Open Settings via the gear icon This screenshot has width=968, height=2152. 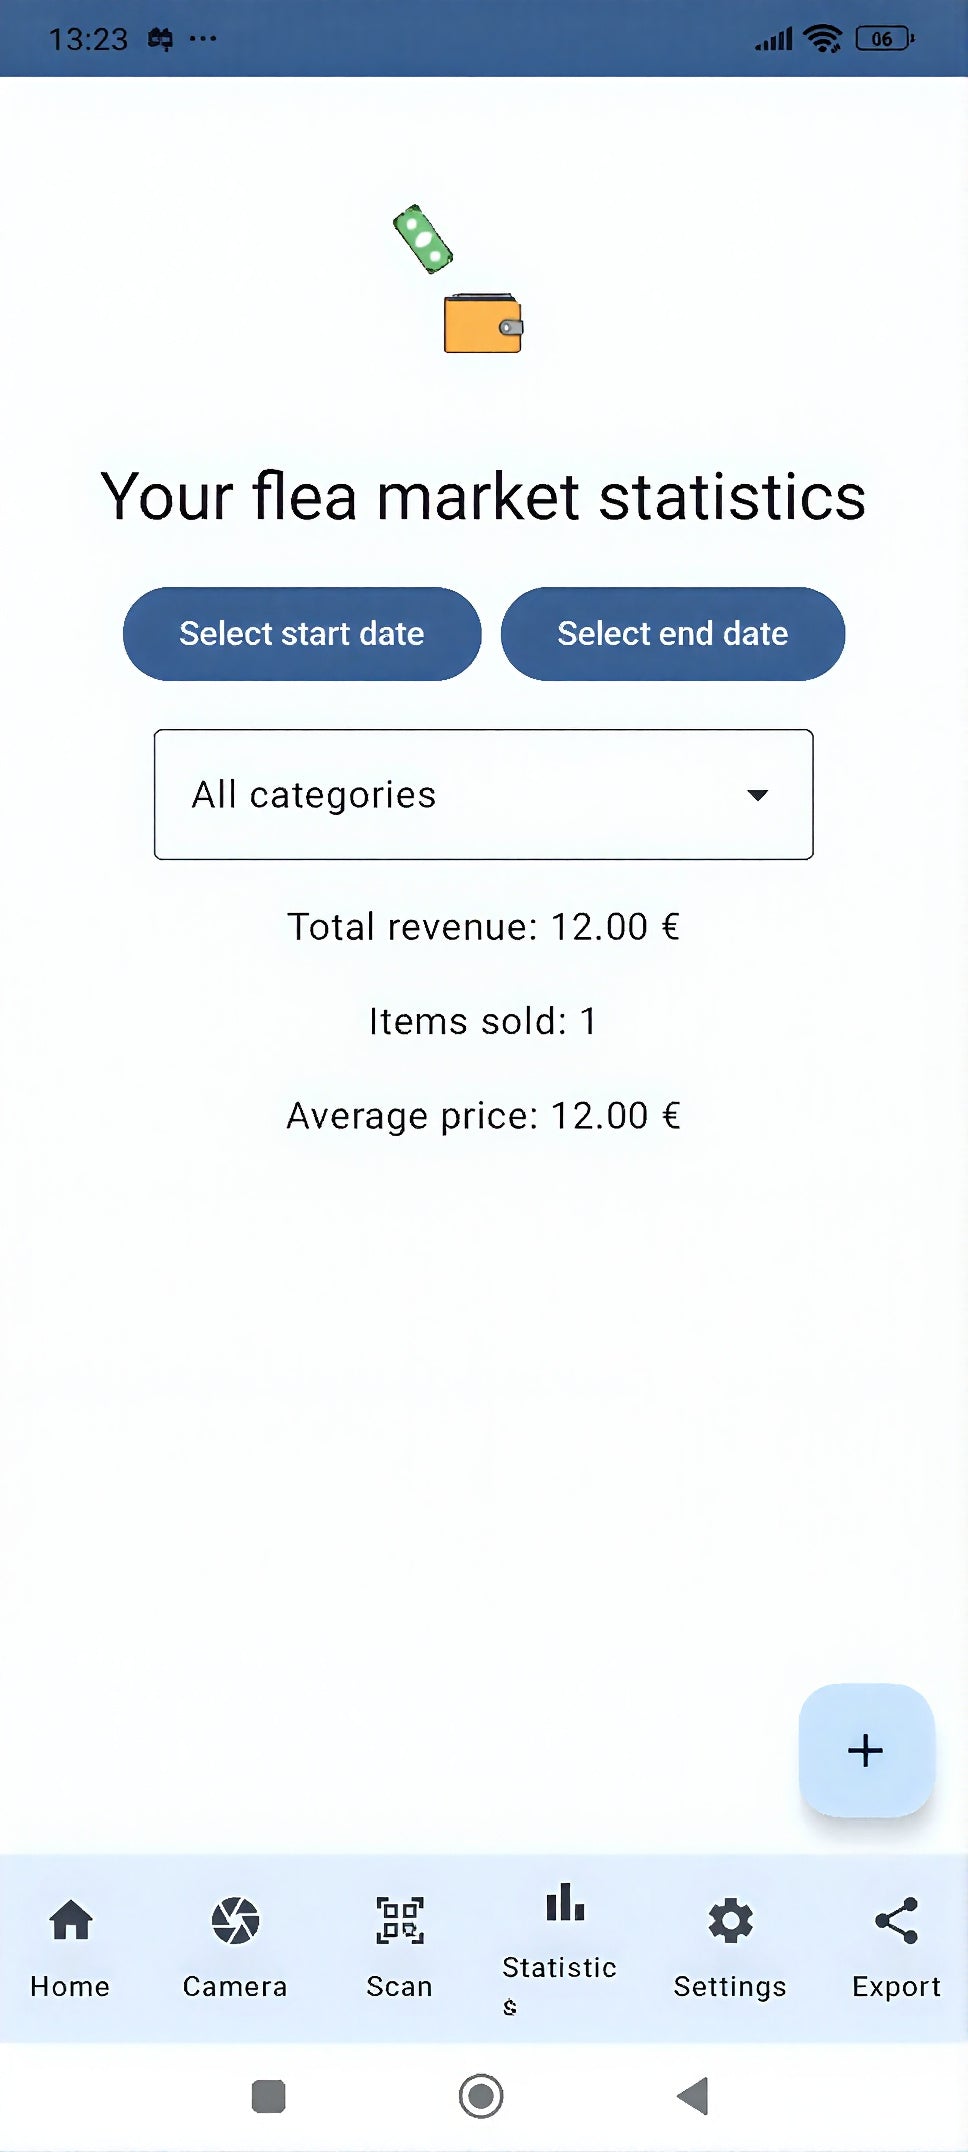730,1920
